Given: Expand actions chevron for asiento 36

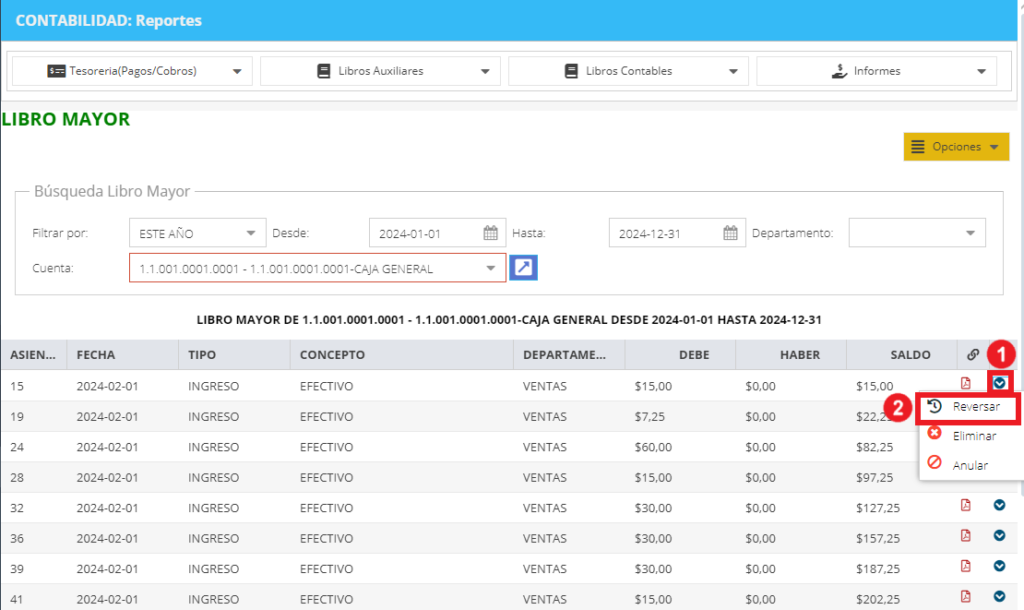Looking at the screenshot, I should 999,536.
